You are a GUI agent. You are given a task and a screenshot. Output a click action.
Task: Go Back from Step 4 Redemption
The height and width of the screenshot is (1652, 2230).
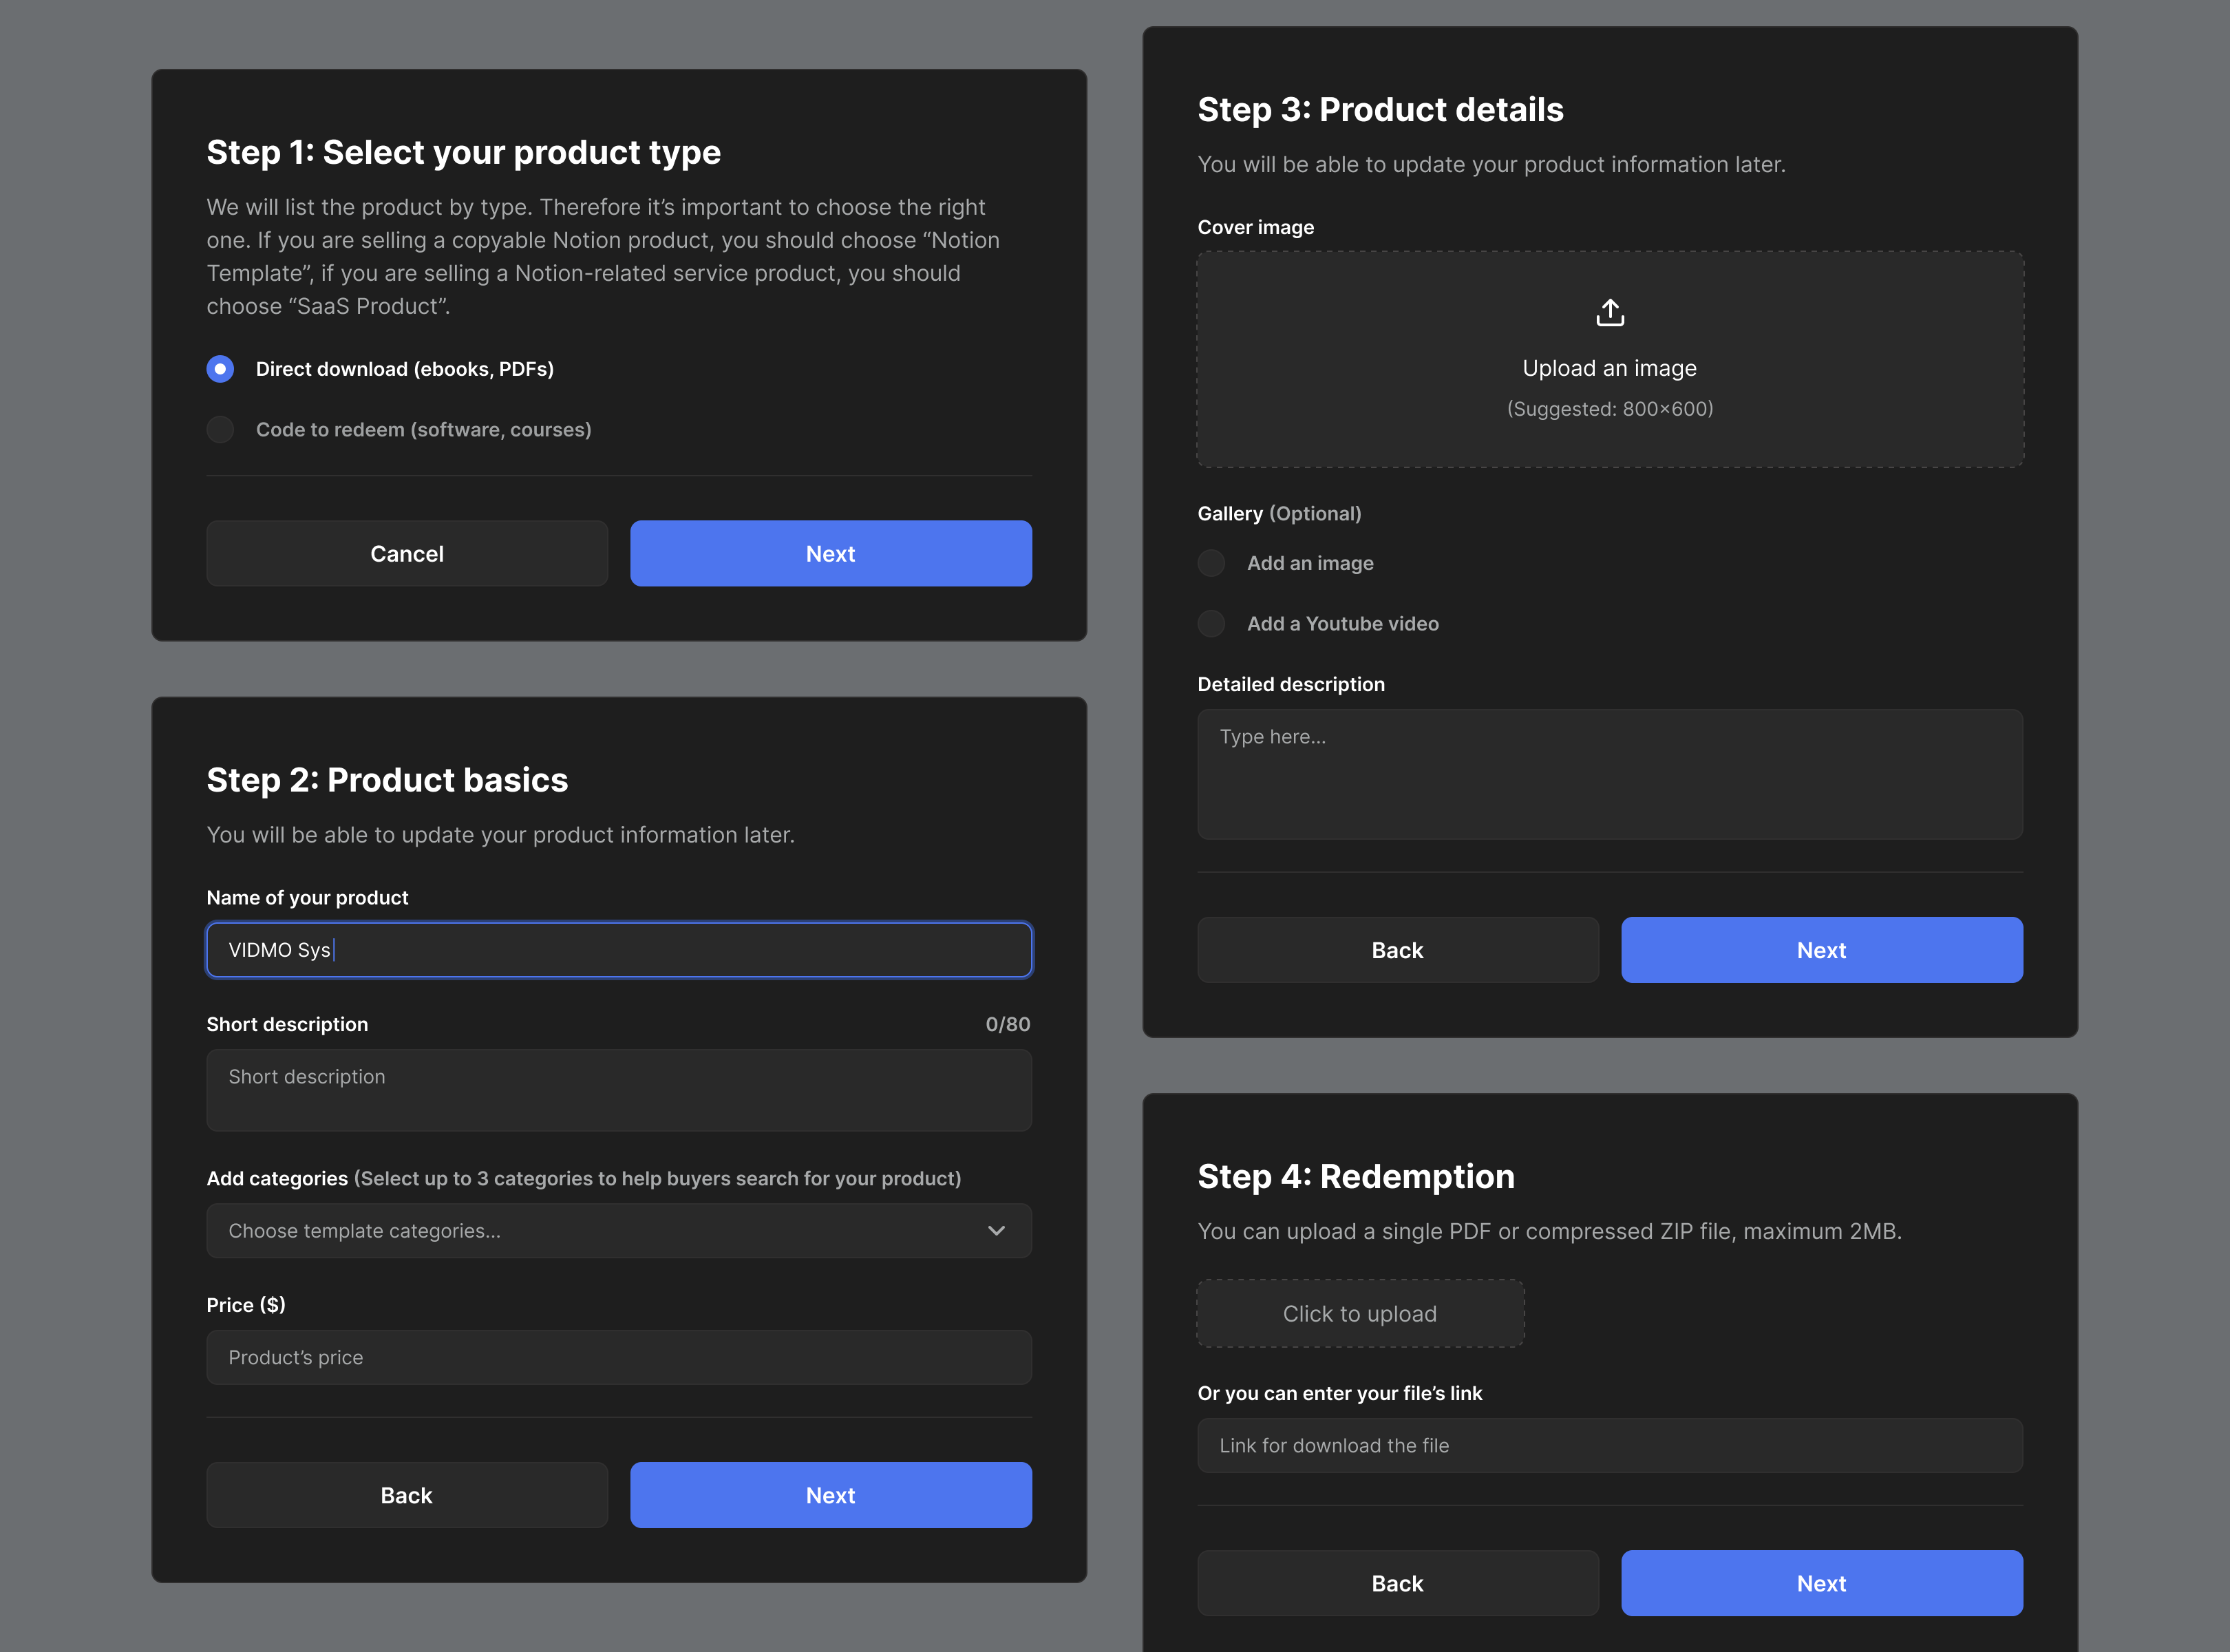(x=1397, y=1583)
